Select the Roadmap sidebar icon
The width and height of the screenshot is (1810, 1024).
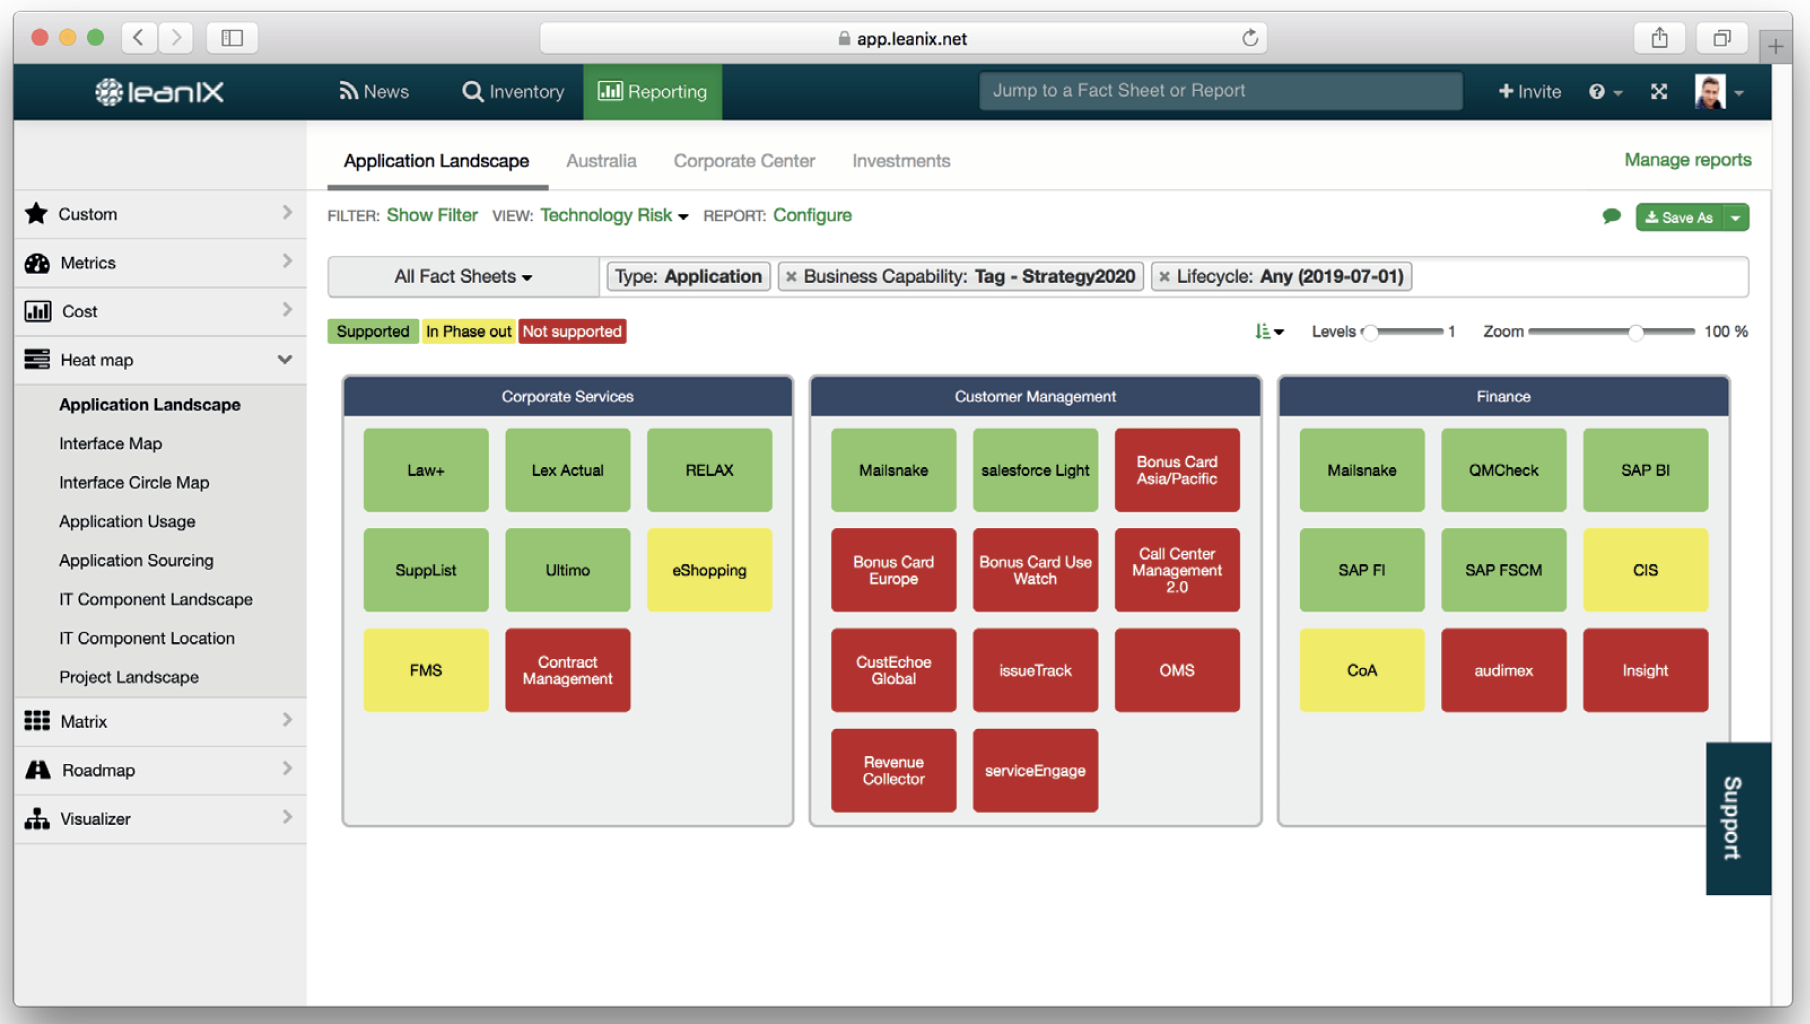(37, 770)
